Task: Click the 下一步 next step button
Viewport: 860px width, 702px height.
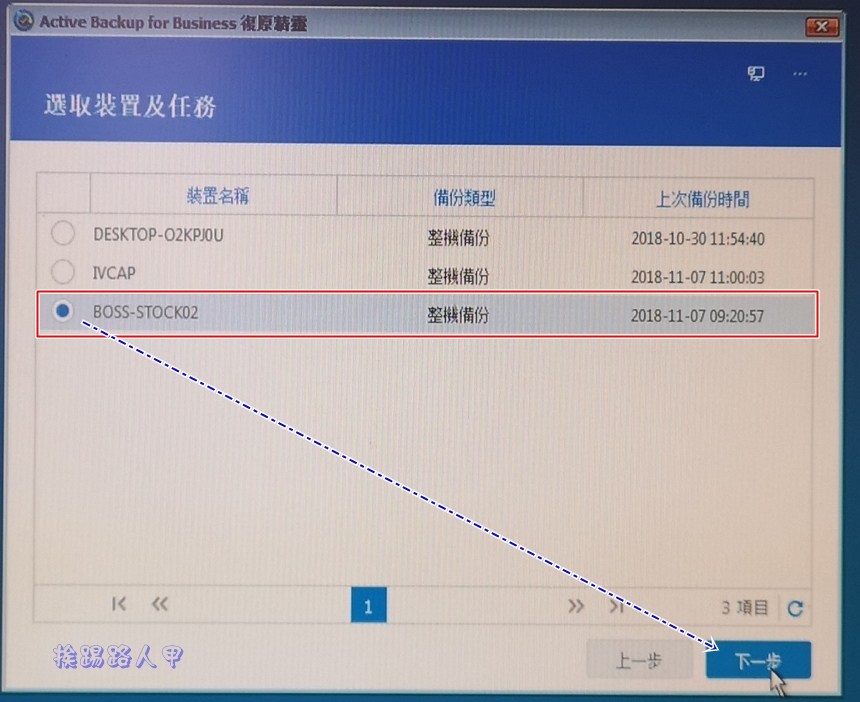Action: (759, 660)
